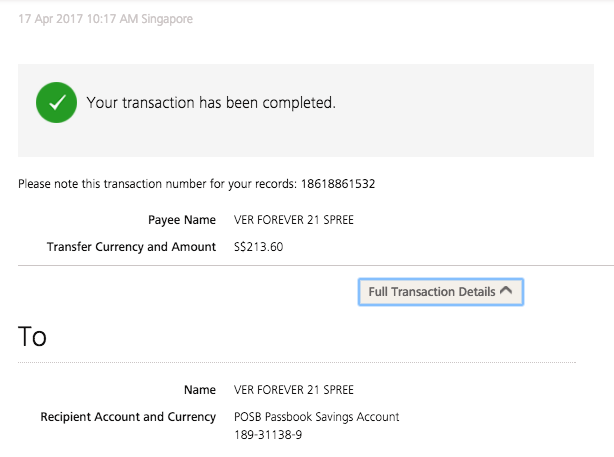
Task: Click recipient name VER FOREVER 21 SPREE under To
Action: pyautogui.click(x=294, y=390)
